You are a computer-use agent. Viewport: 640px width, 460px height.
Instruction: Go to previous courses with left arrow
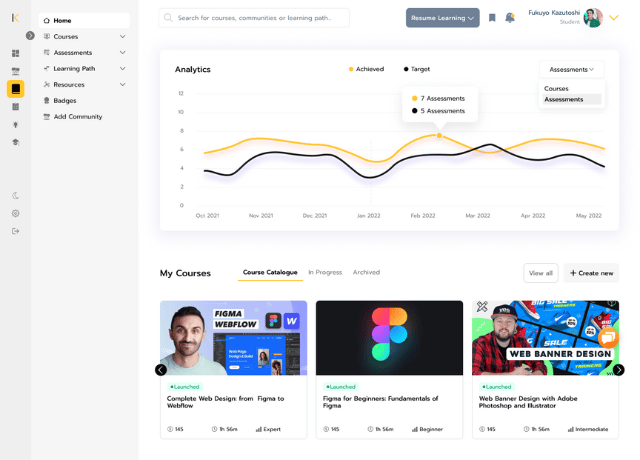coord(161,370)
